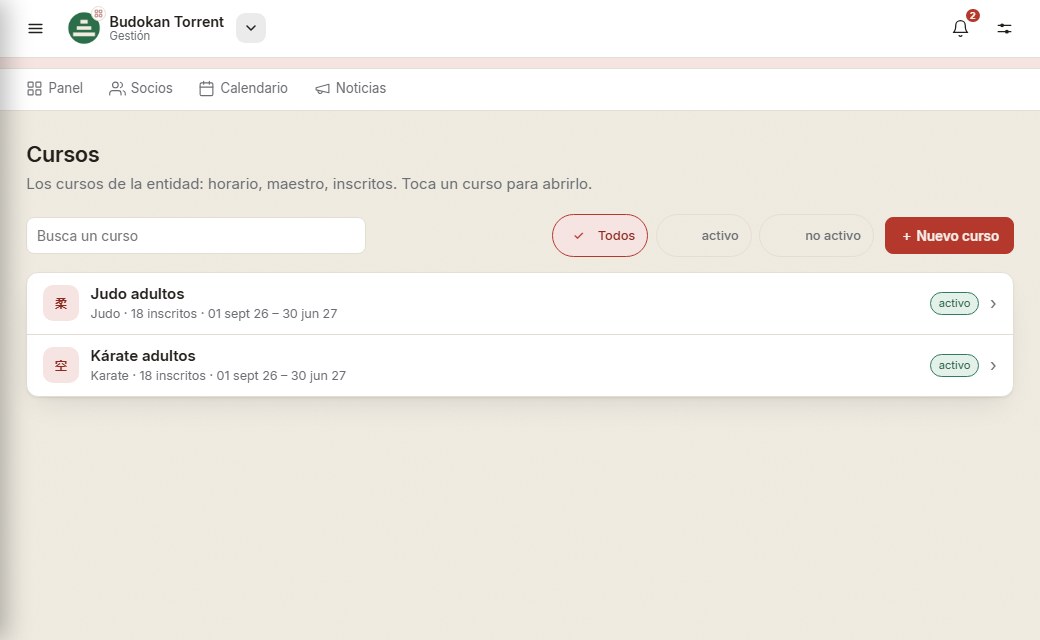This screenshot has height=640, width=1040.
Task: Filter courses by activo
Action: 704,235
